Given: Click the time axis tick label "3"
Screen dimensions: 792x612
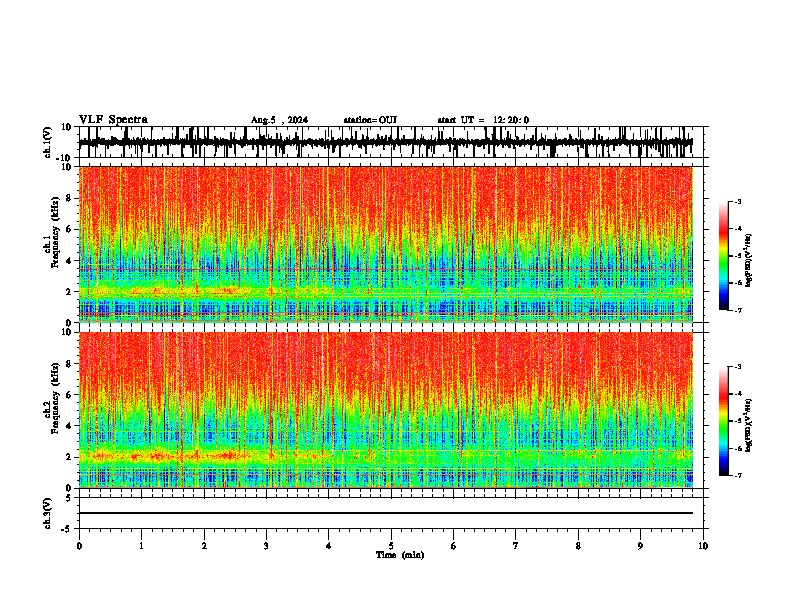Looking at the screenshot, I should (266, 546).
